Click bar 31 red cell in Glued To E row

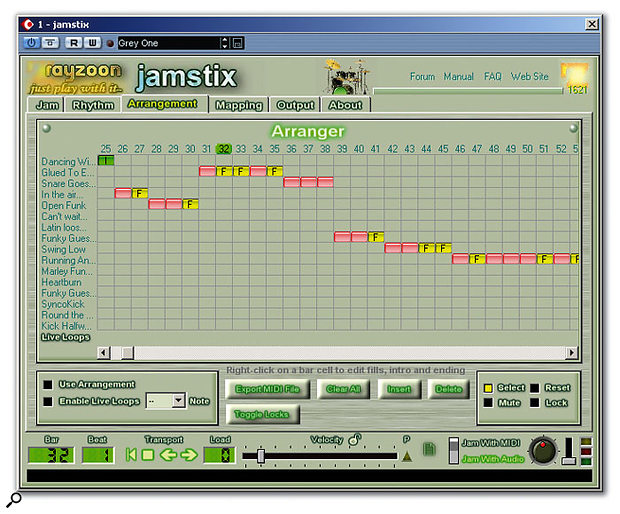(x=207, y=172)
